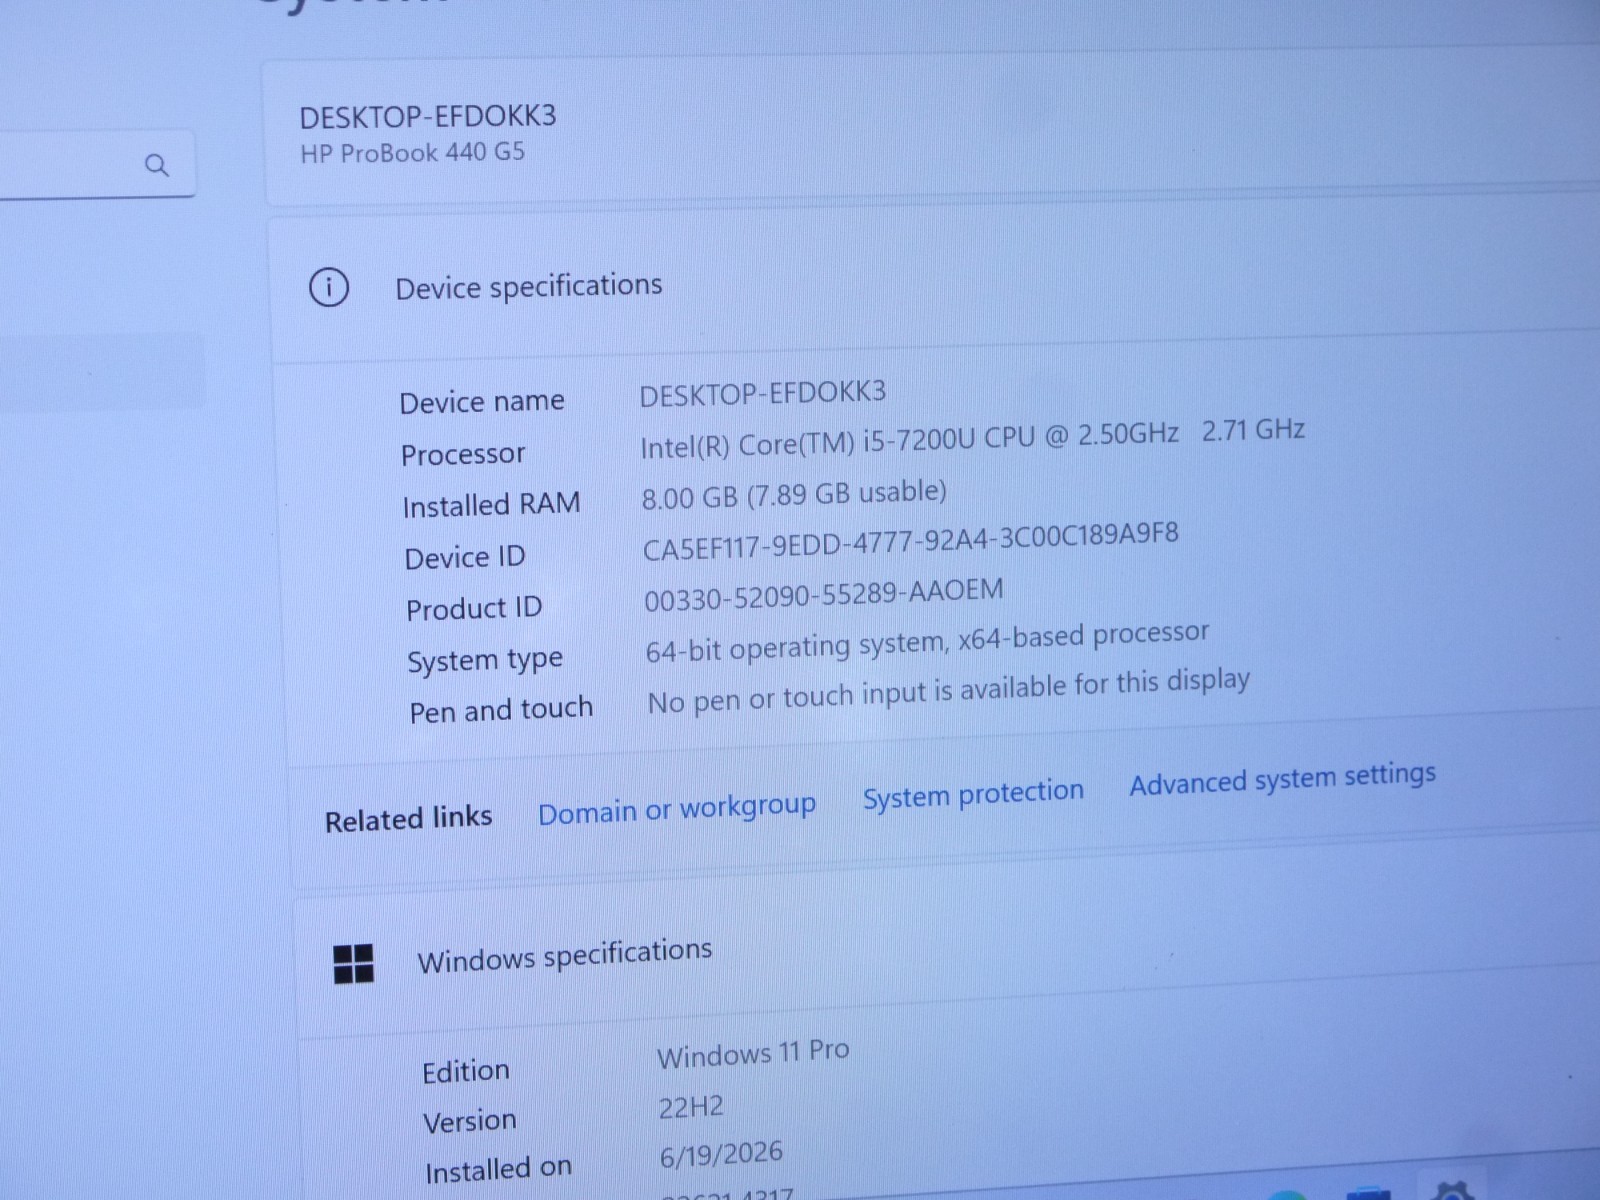Screen dimensions: 1600x1200
Task: Select the Product ID value 00330-52090-55289-AAOEM
Action: click(x=823, y=594)
